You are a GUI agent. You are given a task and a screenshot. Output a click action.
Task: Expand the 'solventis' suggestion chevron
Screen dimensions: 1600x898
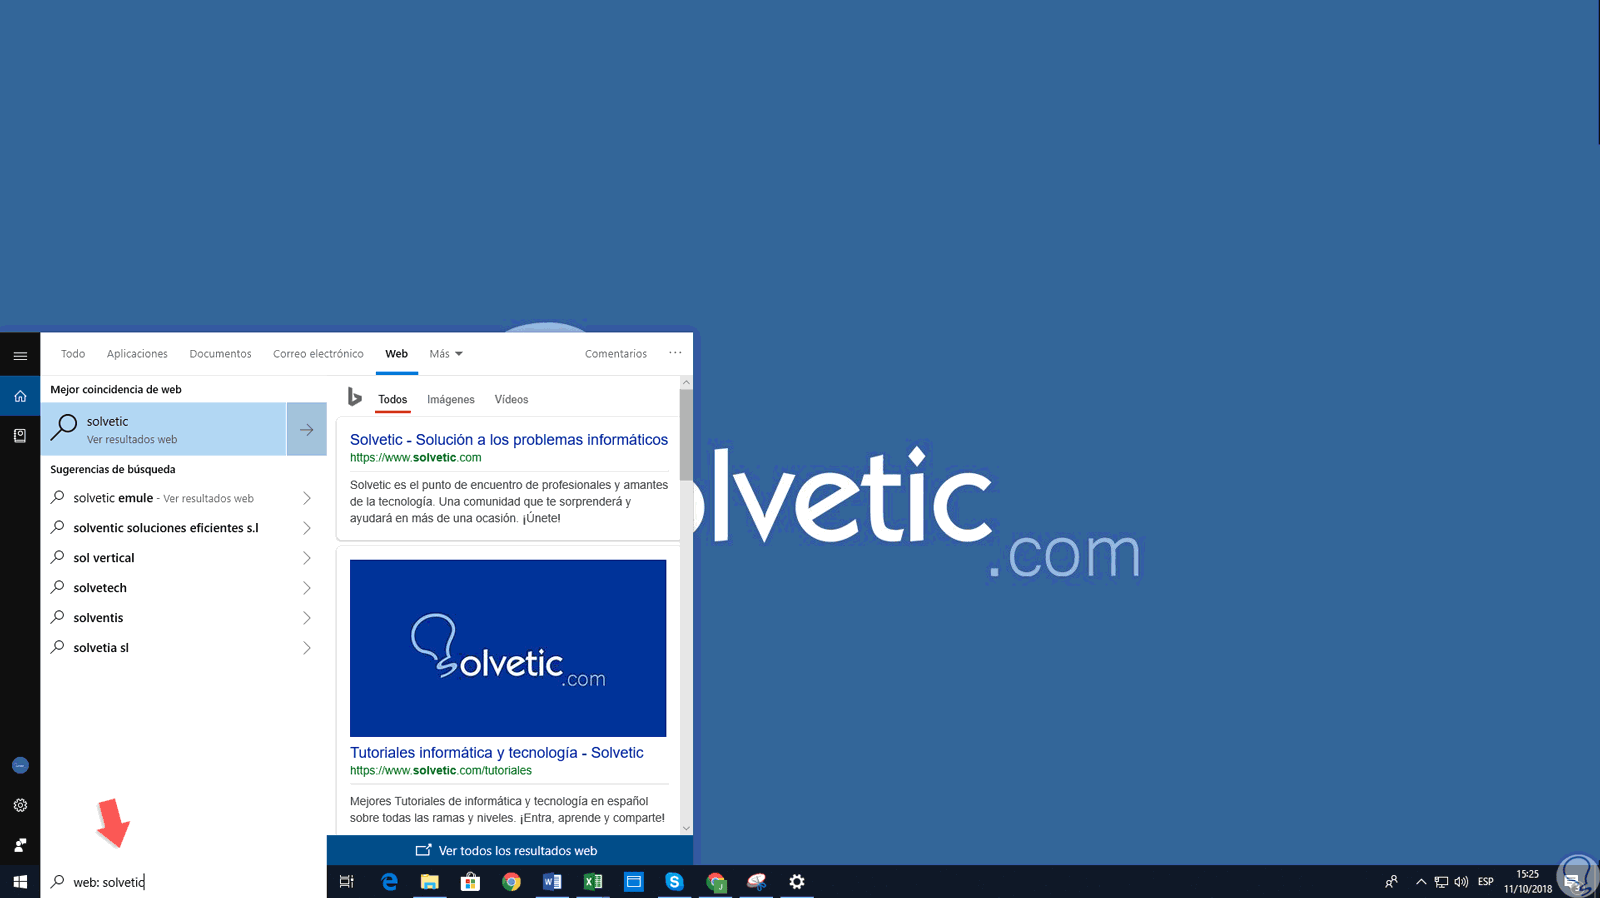click(x=307, y=618)
